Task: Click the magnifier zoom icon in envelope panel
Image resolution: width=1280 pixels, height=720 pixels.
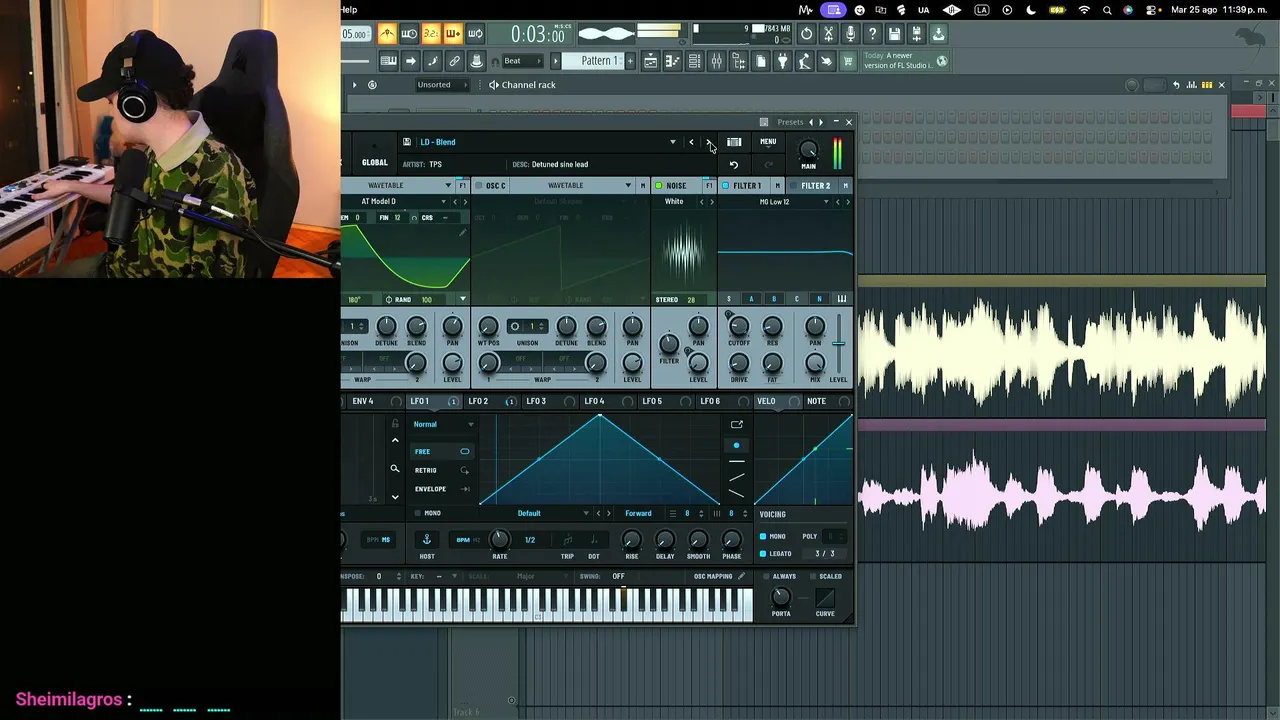Action: 394,469
